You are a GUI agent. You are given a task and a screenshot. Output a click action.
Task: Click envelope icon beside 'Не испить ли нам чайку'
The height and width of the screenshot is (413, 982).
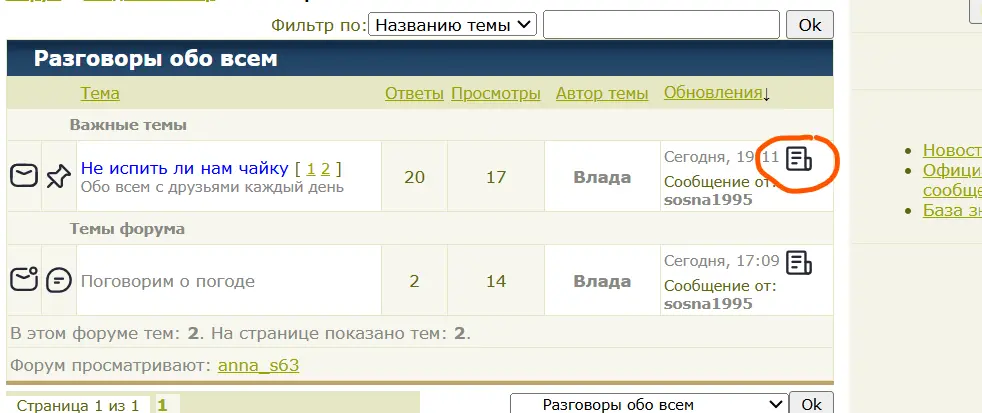[24, 176]
